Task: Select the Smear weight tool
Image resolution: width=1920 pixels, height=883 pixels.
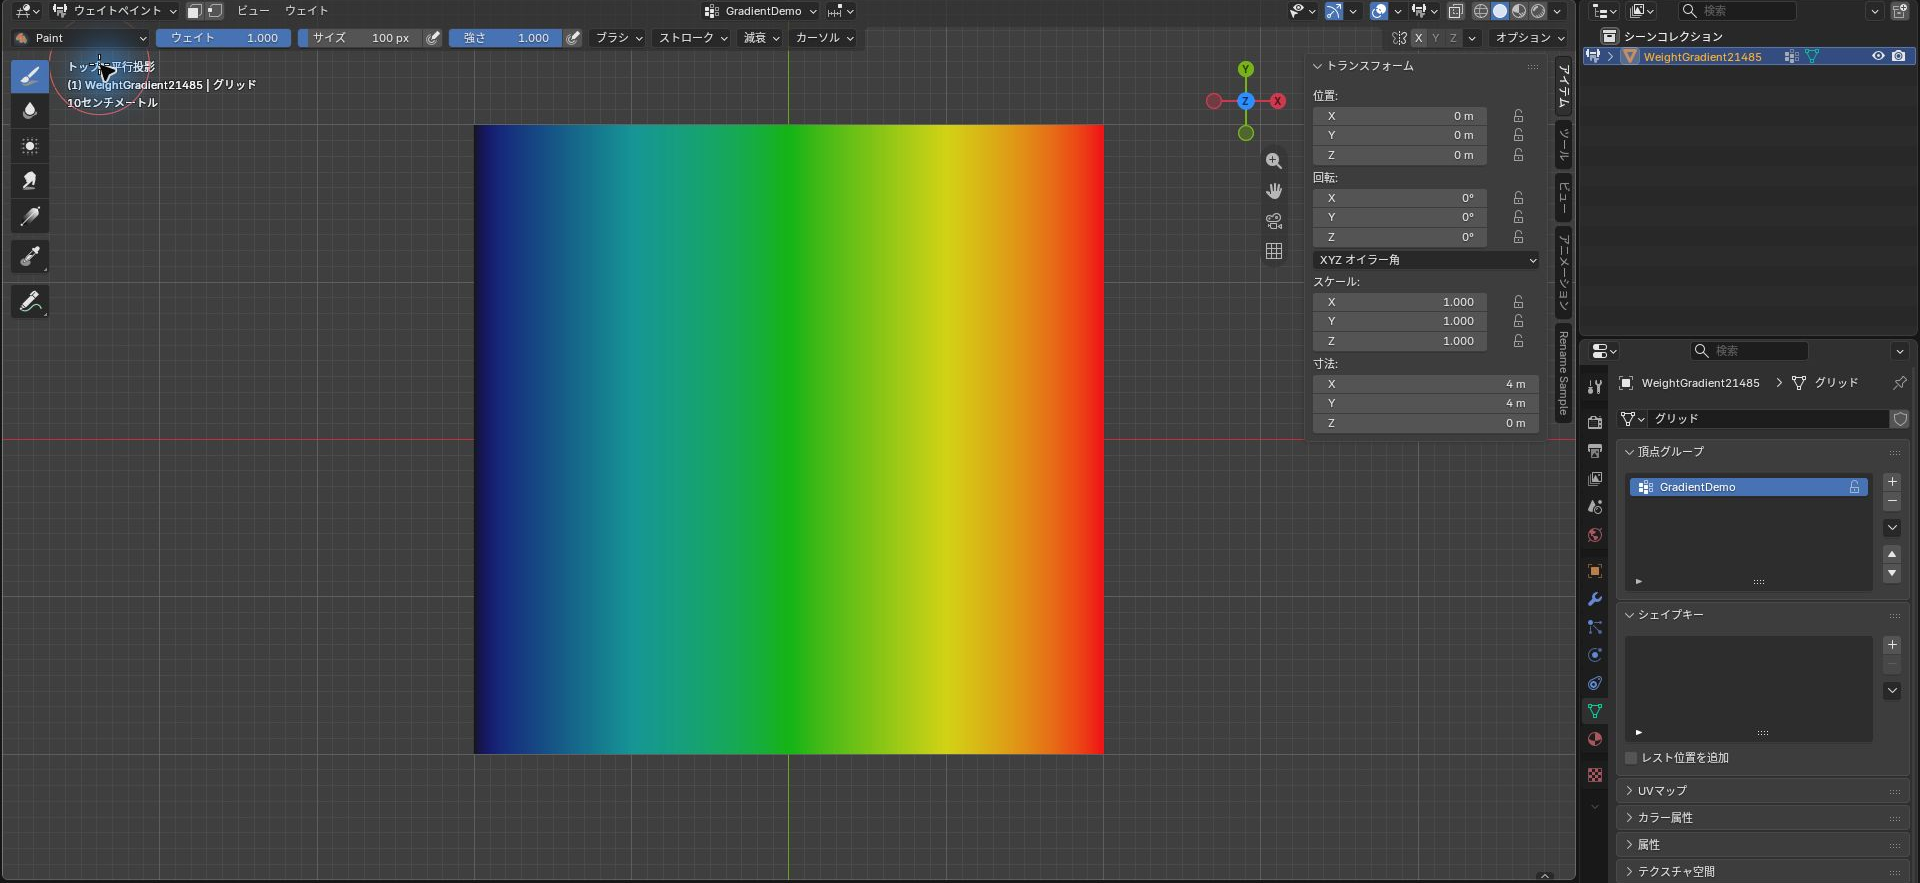Action: pos(30,181)
